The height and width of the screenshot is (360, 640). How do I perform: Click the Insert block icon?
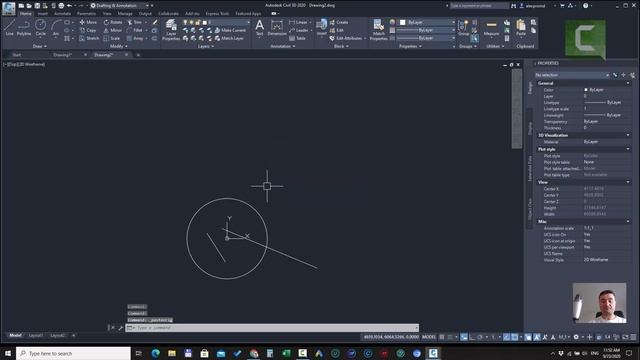322,27
